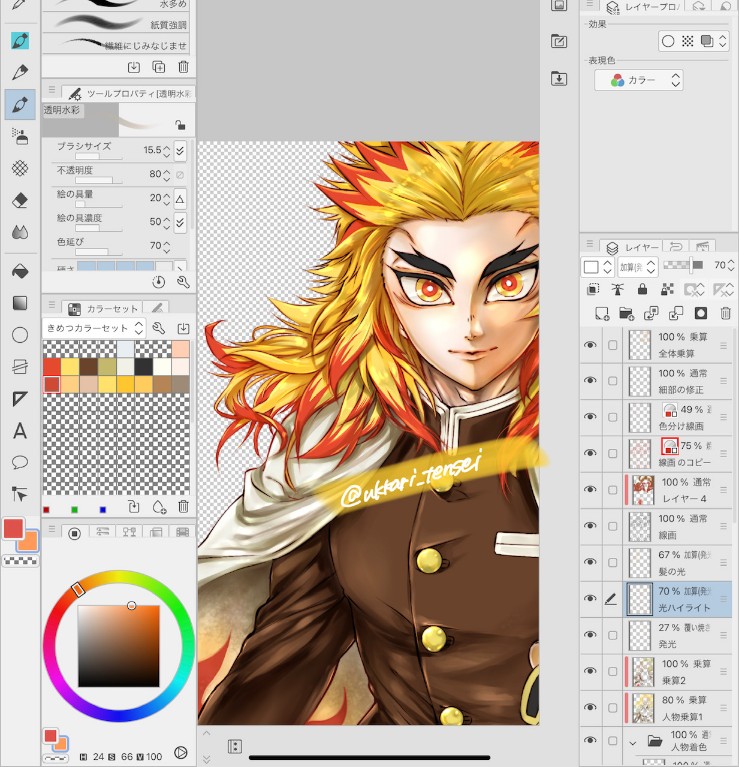Select the Airbrush spray tool

(20, 136)
